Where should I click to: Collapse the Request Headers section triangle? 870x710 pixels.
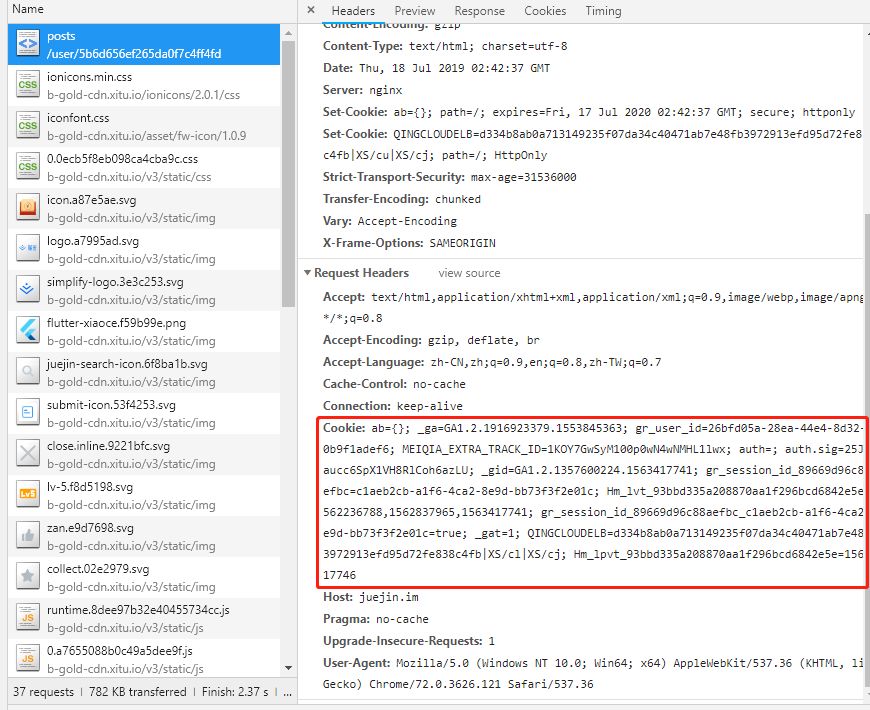(x=307, y=273)
